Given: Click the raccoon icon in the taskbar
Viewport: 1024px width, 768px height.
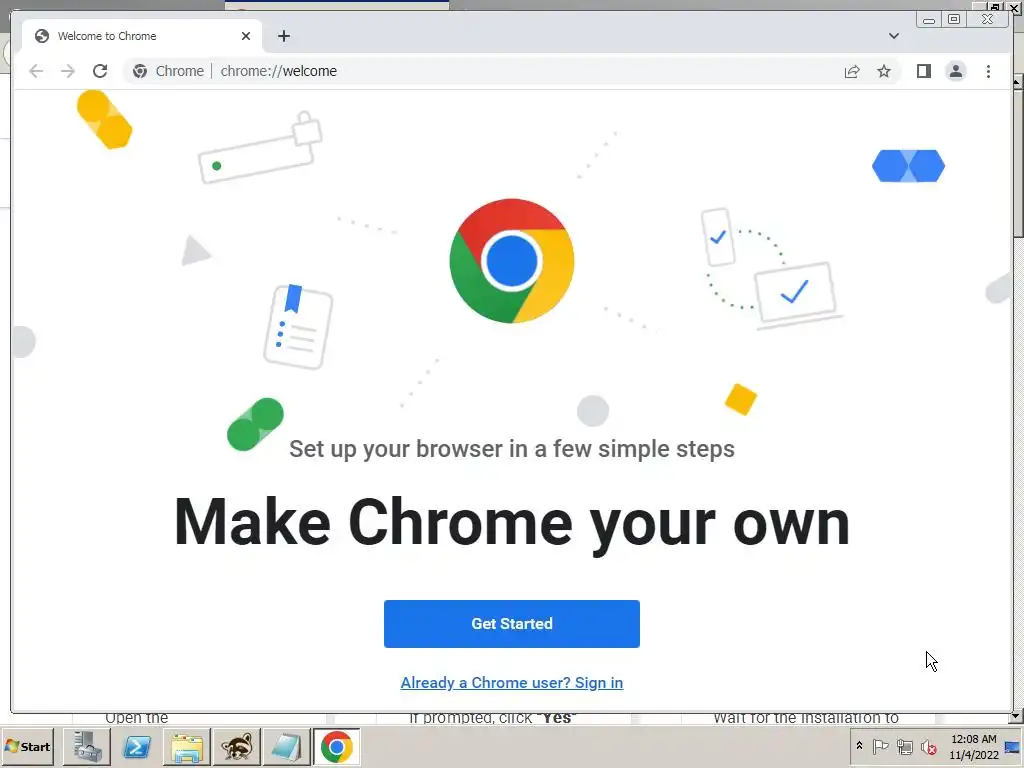Looking at the screenshot, I should pos(236,746).
